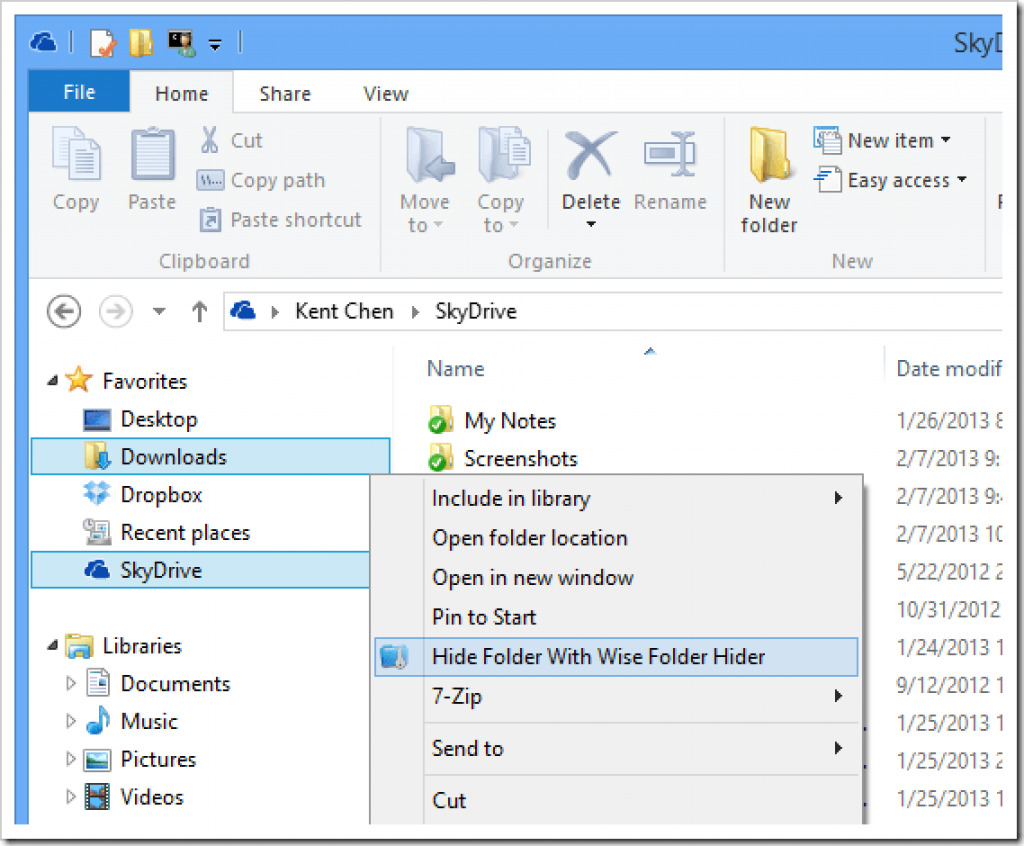1024x846 pixels.
Task: Switch to the Share ribbon tab
Action: (x=285, y=93)
